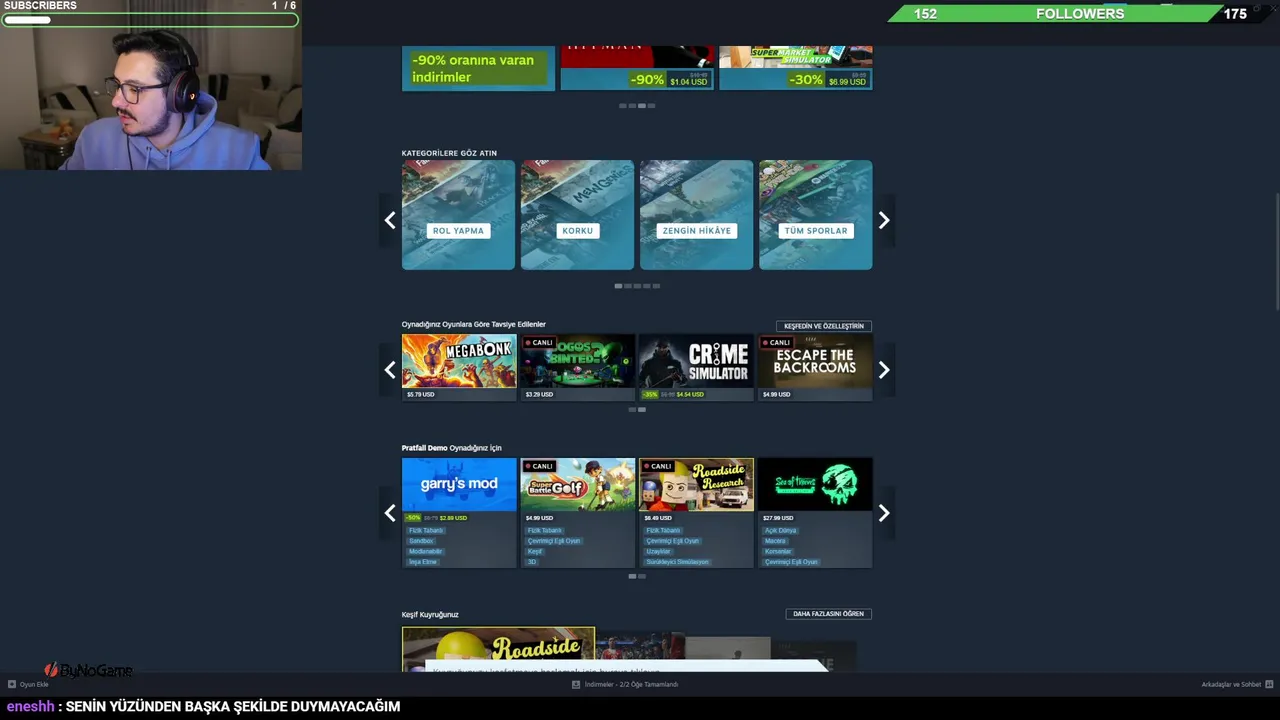Open the garry's mod thumbnail
The width and height of the screenshot is (1280, 720).
459,484
